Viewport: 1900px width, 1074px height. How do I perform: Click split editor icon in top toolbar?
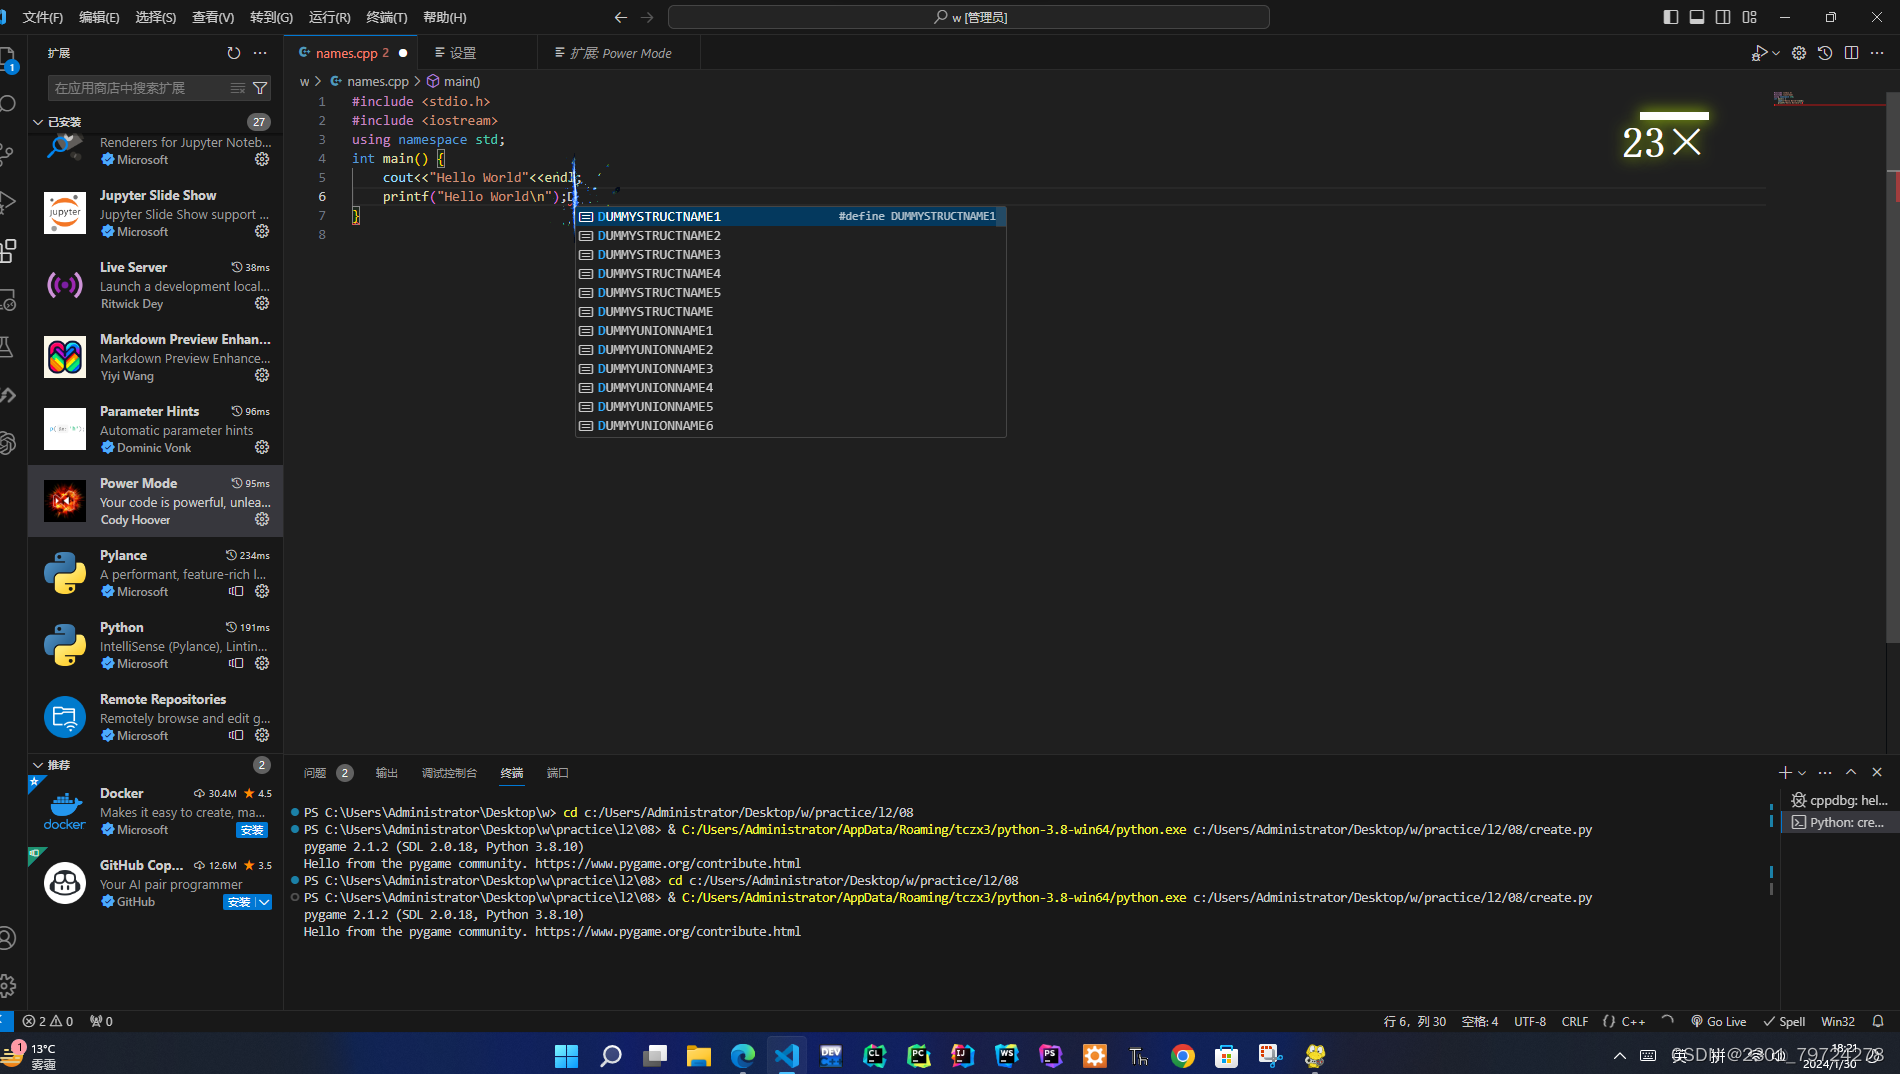pos(1851,53)
